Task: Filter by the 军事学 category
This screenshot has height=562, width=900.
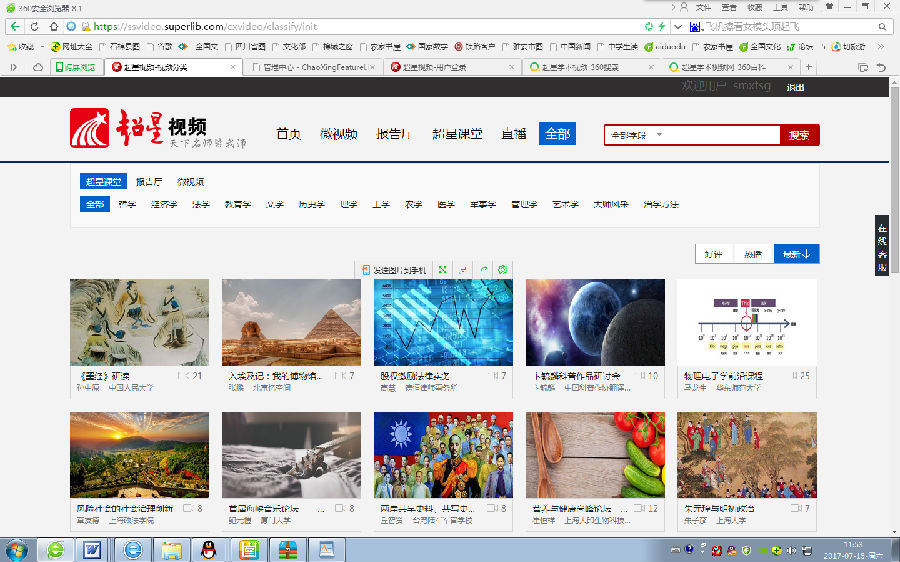Action: coord(483,204)
